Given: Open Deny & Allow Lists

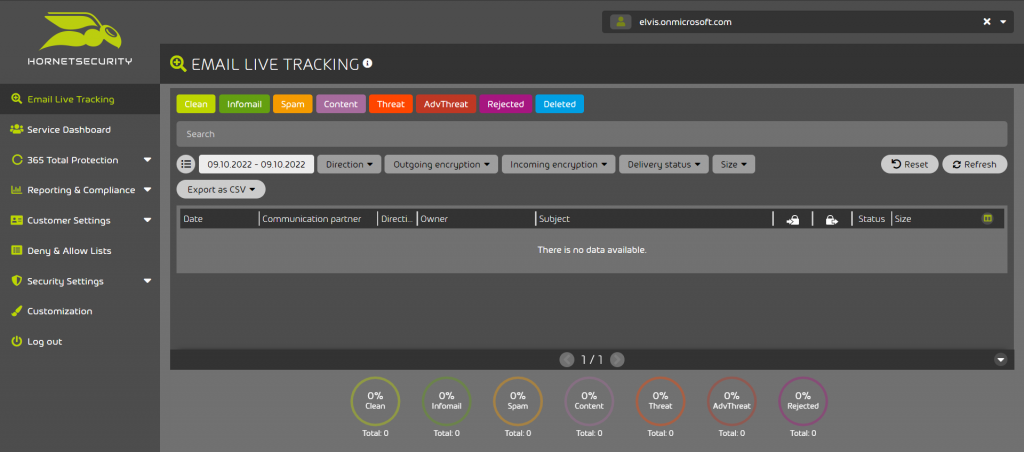Looking at the screenshot, I should [x=80, y=251].
